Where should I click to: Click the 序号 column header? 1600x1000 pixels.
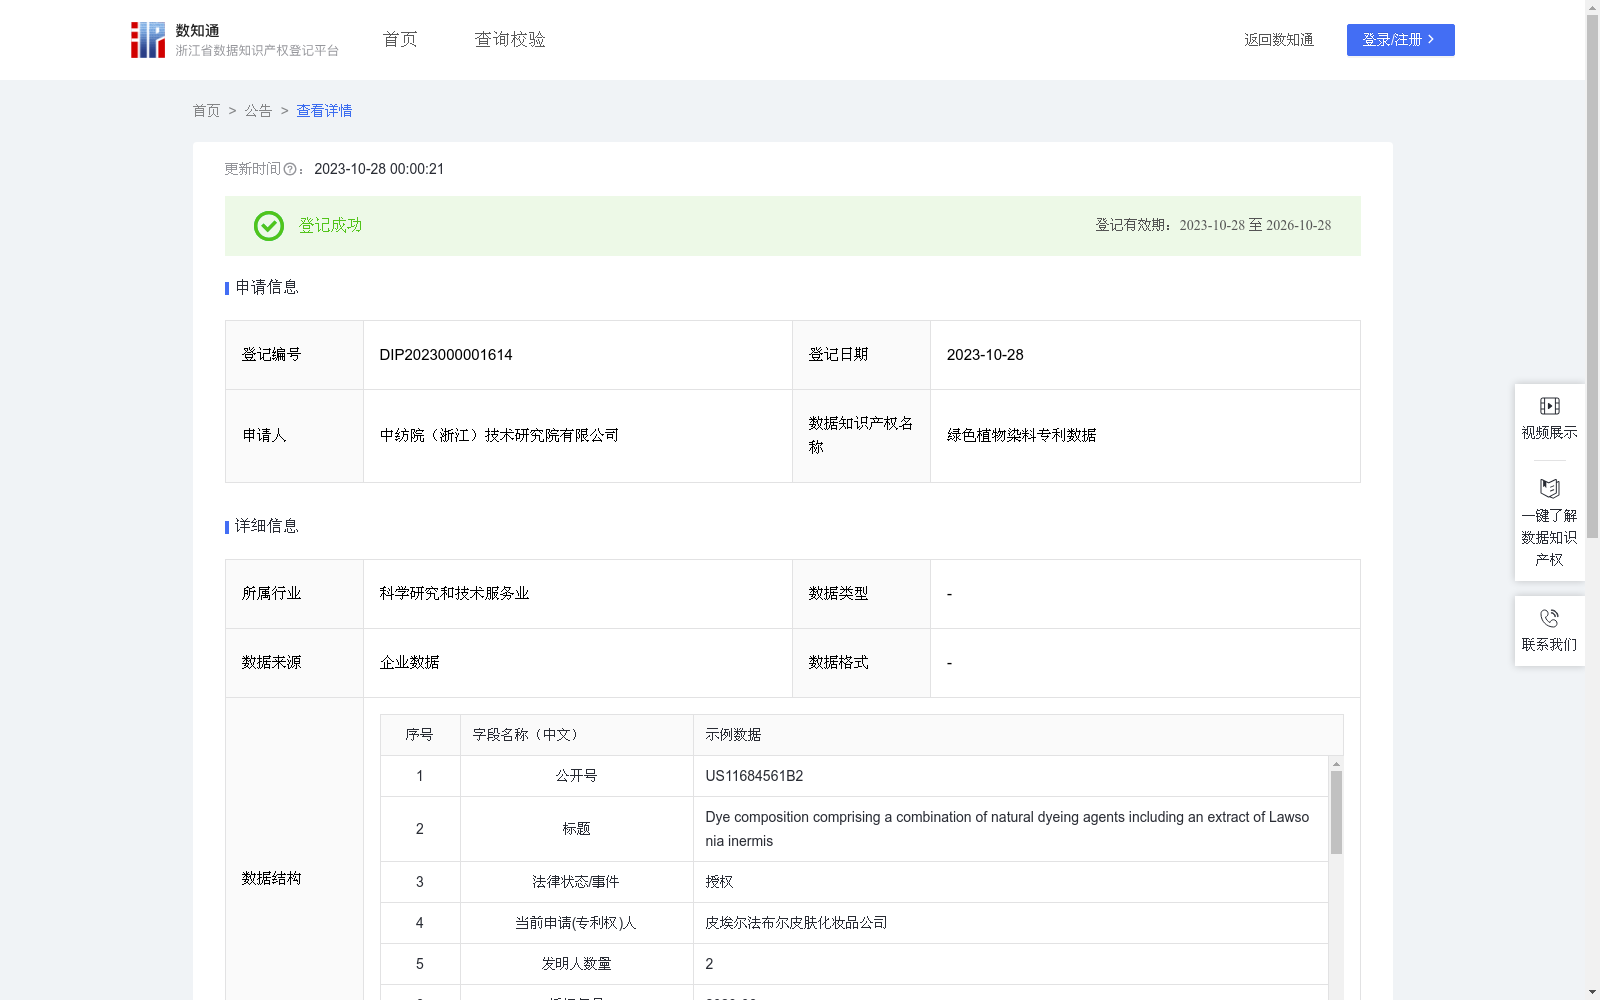click(x=420, y=735)
